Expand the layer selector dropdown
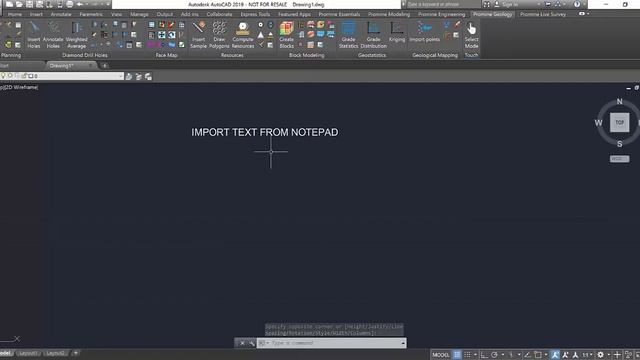The image size is (640, 360). [x=120, y=76]
